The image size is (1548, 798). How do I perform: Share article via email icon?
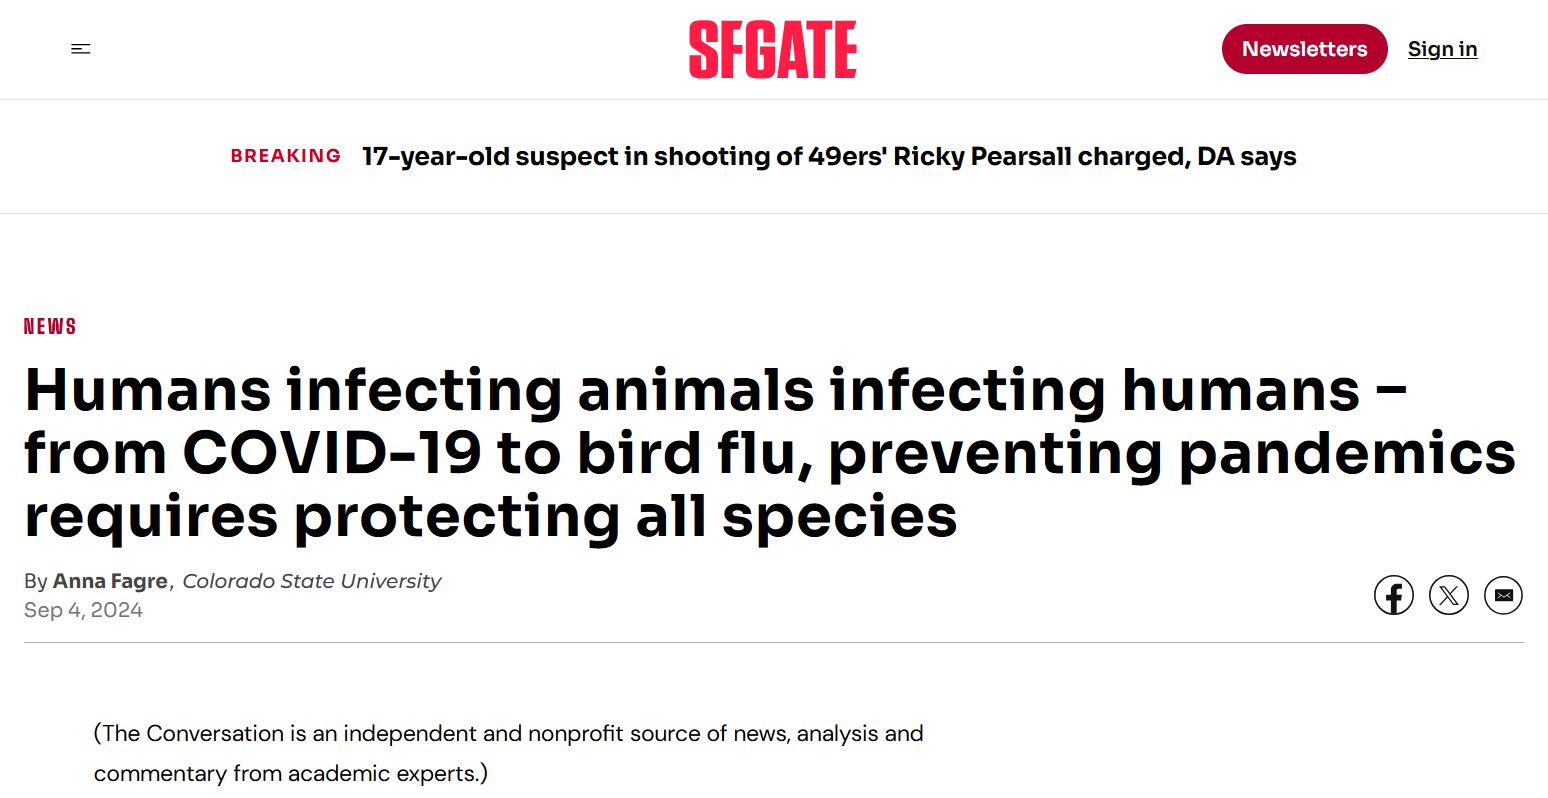[1503, 596]
